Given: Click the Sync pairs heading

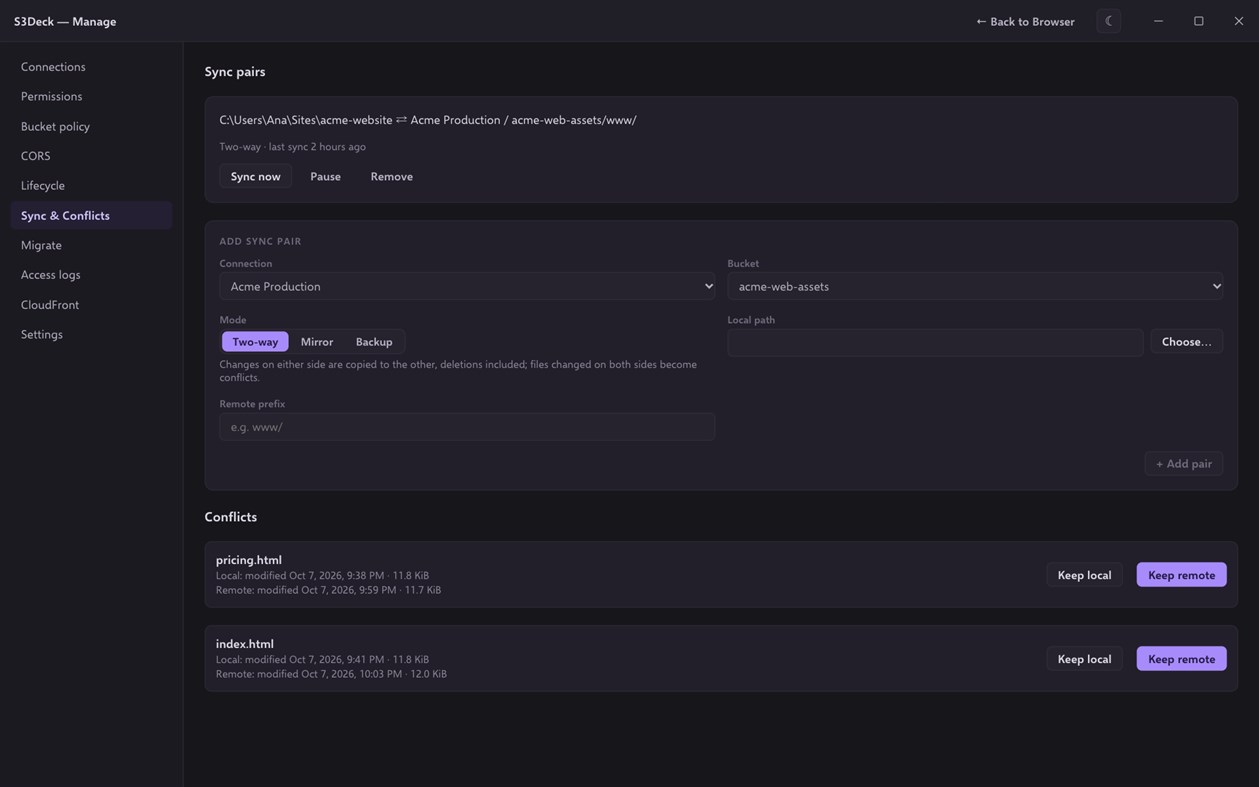Looking at the screenshot, I should click(x=235, y=72).
